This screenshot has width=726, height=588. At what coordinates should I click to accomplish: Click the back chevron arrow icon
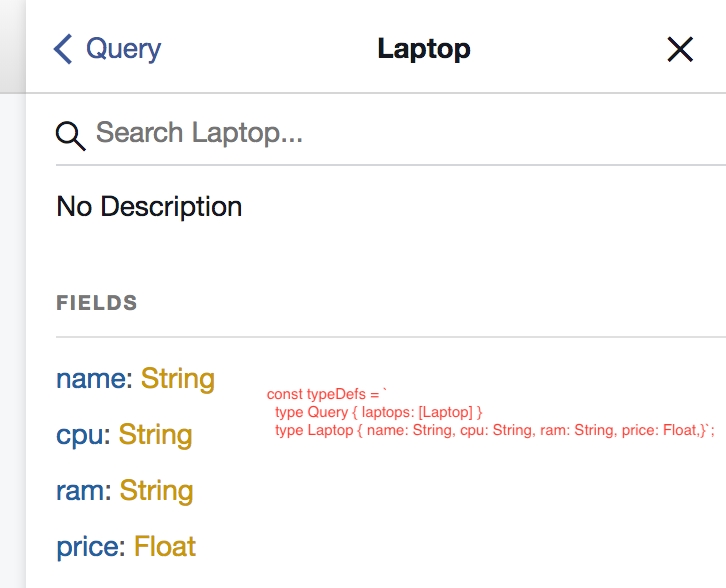[63, 49]
